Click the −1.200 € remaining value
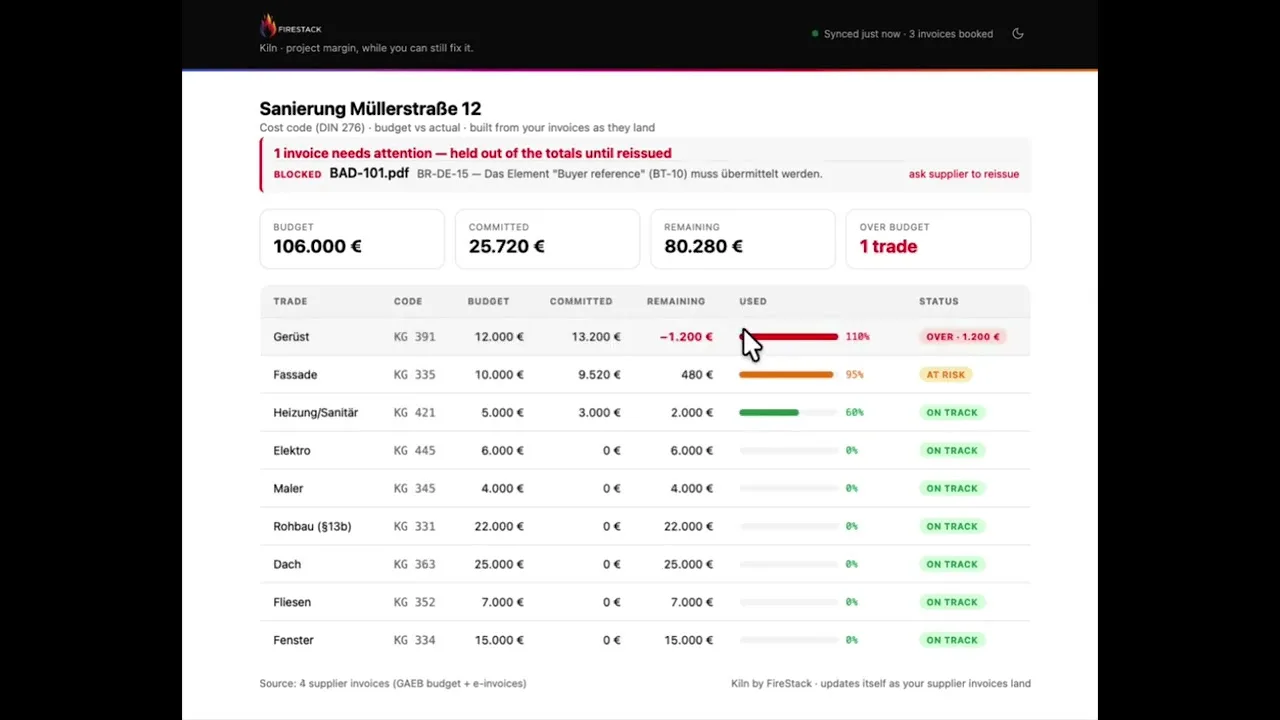Viewport: 1280px width, 720px height. [x=686, y=337]
